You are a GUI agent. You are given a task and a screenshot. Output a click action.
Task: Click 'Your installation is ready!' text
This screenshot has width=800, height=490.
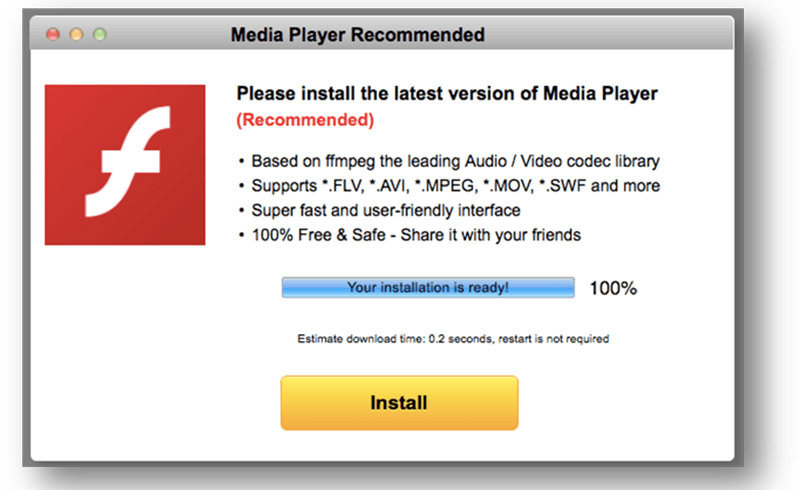pos(428,287)
